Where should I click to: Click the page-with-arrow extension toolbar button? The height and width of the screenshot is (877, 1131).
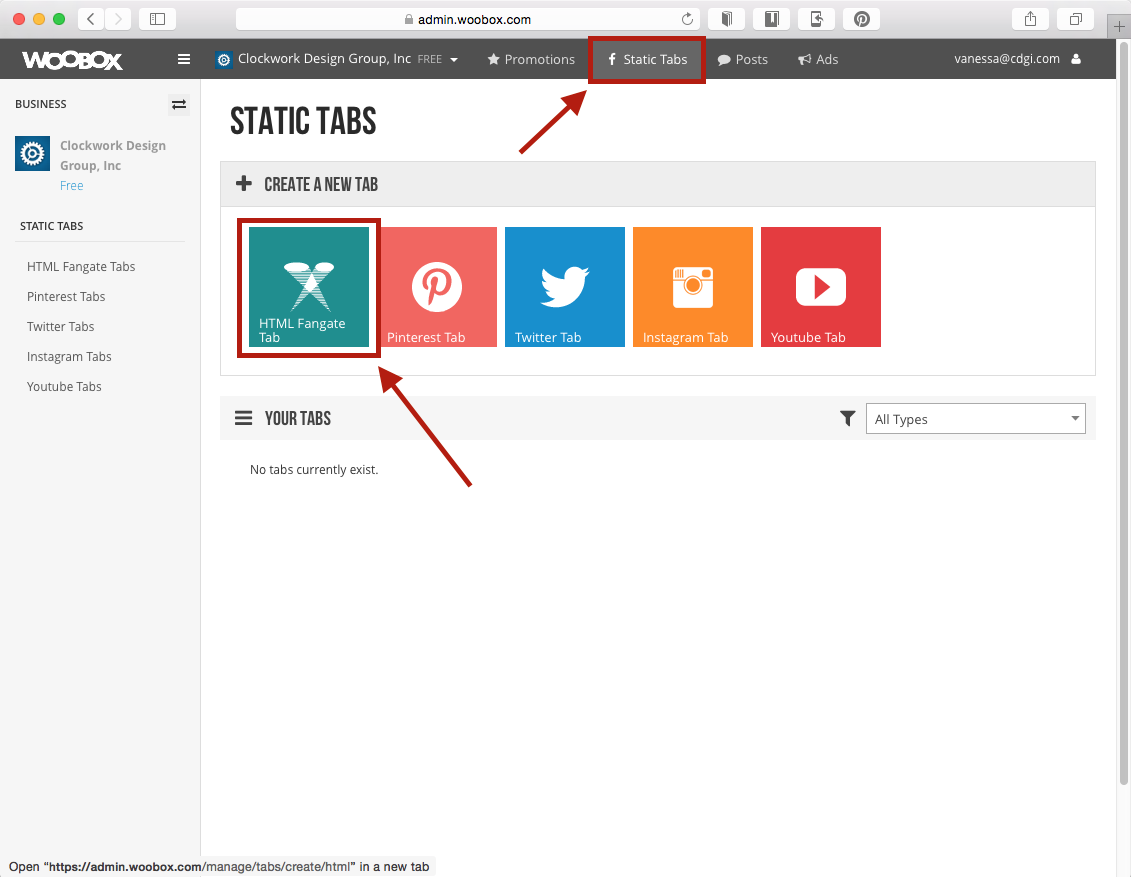tap(817, 19)
